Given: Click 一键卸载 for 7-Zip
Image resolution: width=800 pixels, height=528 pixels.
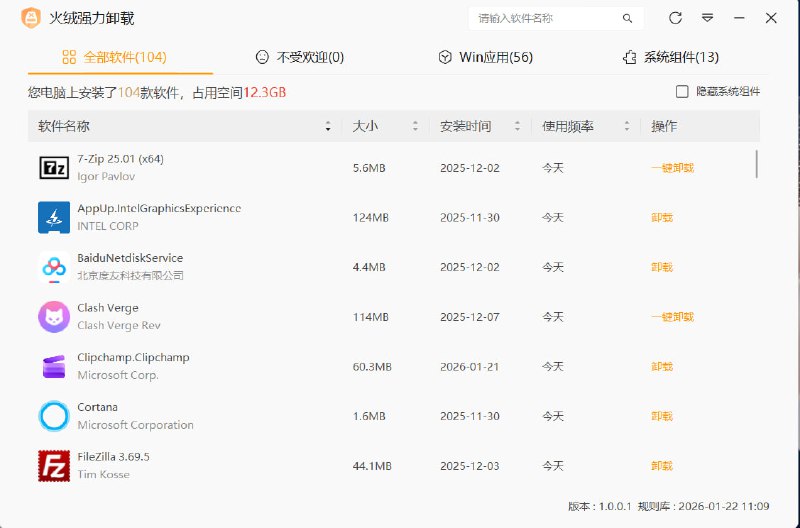Looking at the screenshot, I should [x=672, y=168].
